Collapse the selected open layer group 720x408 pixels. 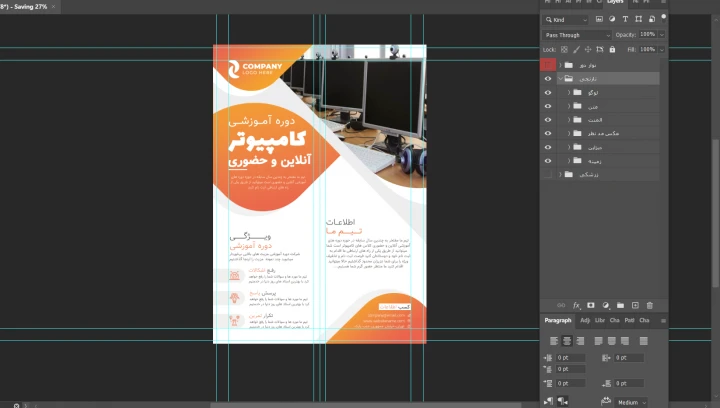558,78
